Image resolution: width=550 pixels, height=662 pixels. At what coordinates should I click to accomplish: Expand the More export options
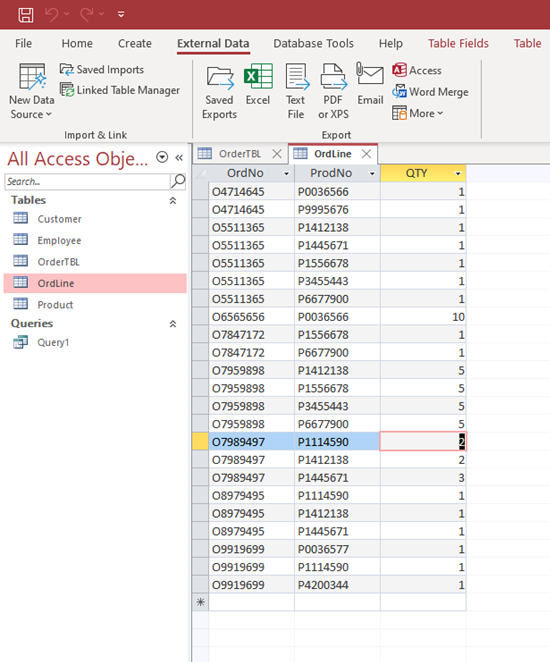[417, 113]
